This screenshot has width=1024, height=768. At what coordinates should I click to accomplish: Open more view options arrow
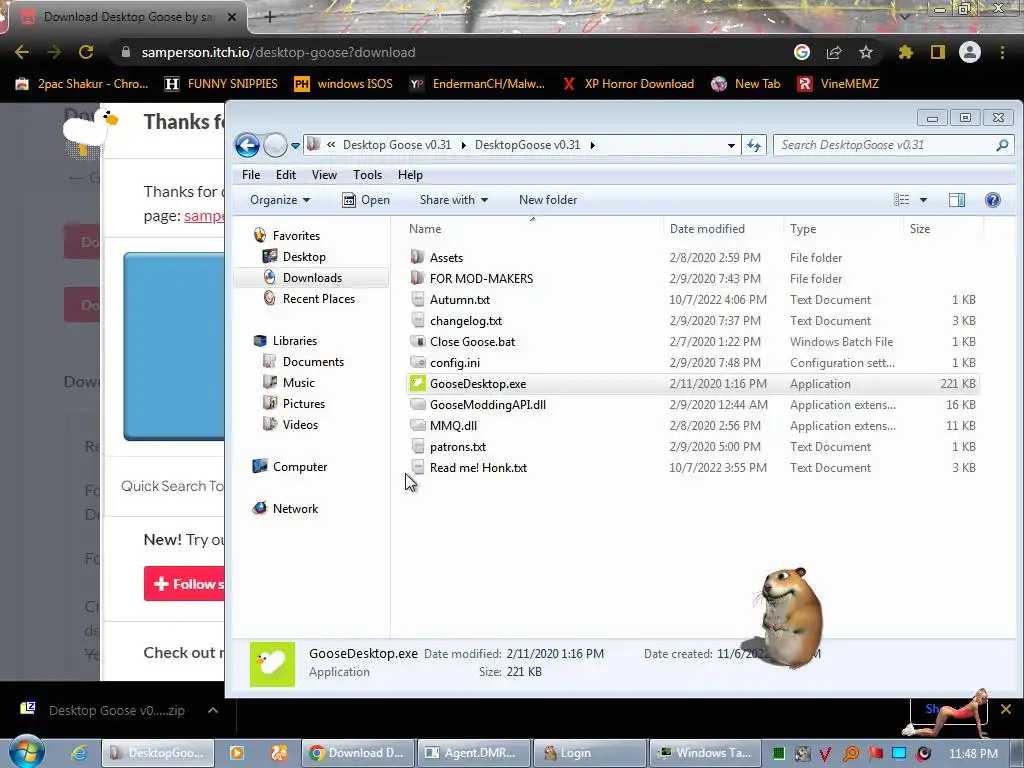click(923, 200)
